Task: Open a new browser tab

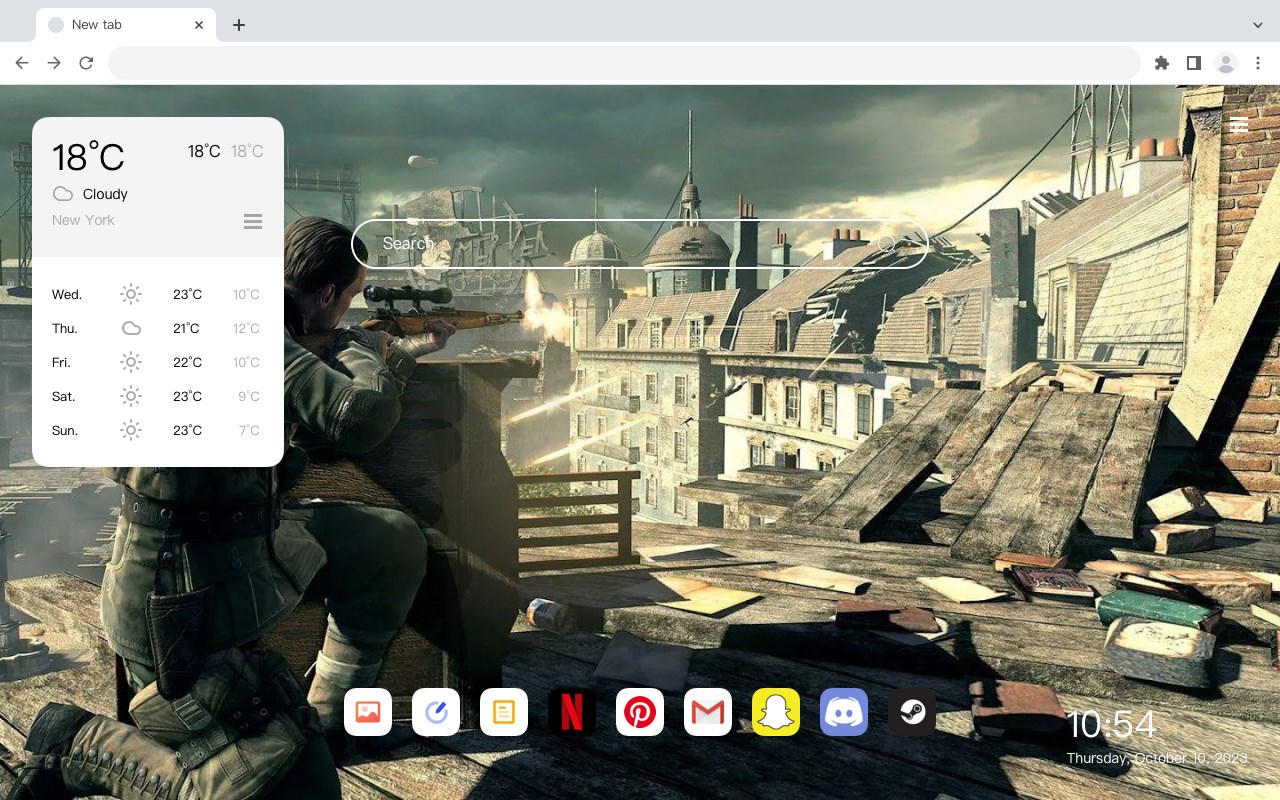Action: (x=238, y=25)
